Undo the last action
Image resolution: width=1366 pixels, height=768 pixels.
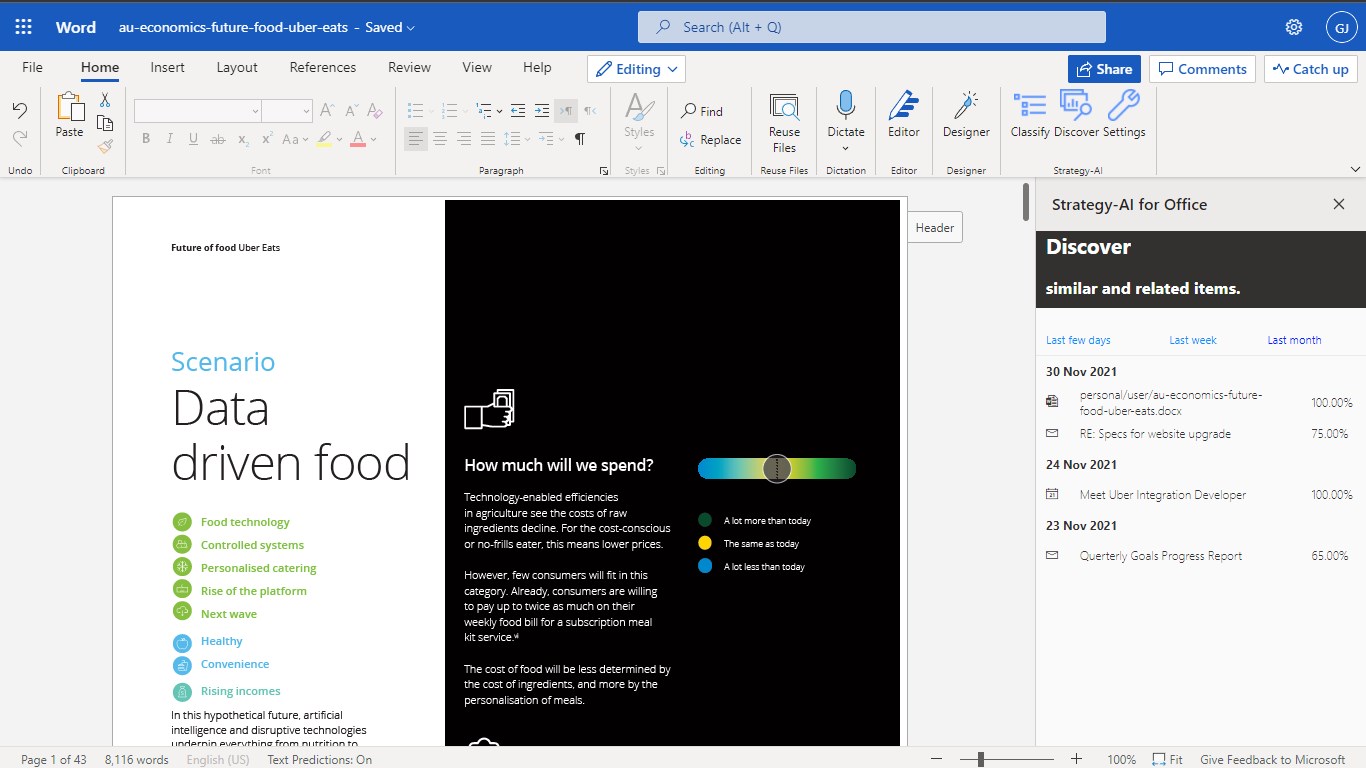(20, 111)
